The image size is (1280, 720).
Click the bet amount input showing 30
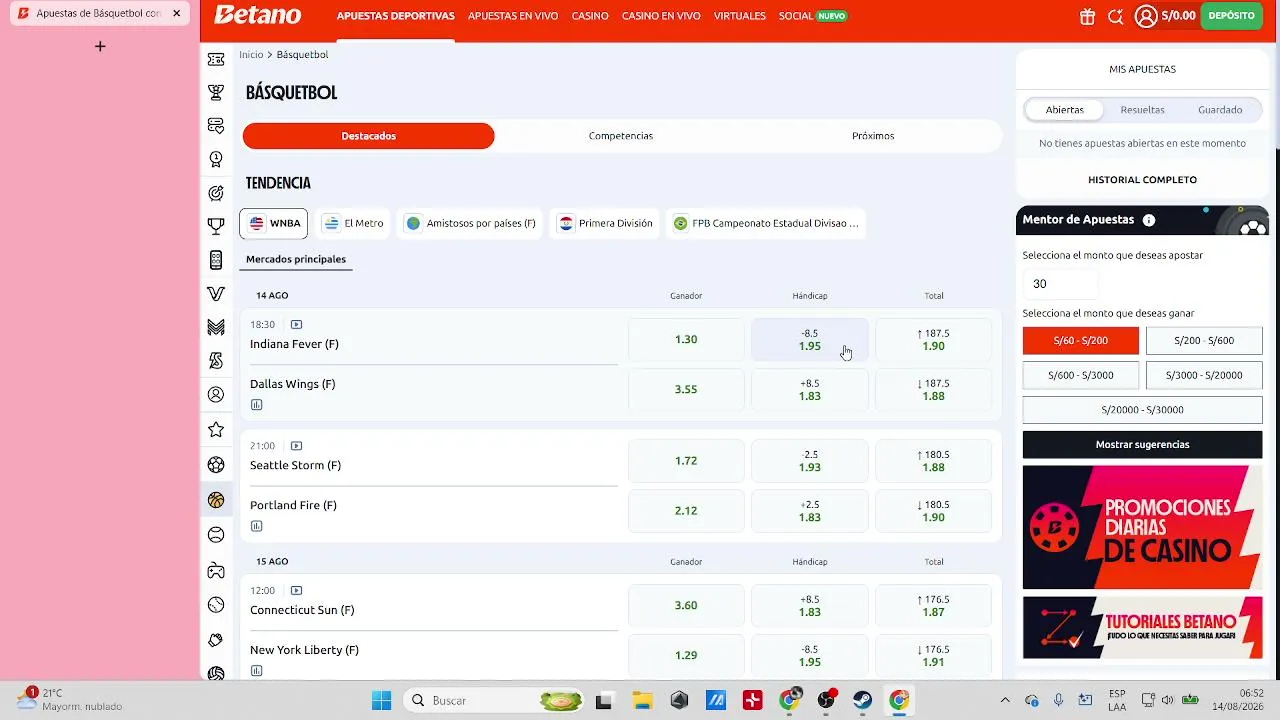pos(1060,284)
